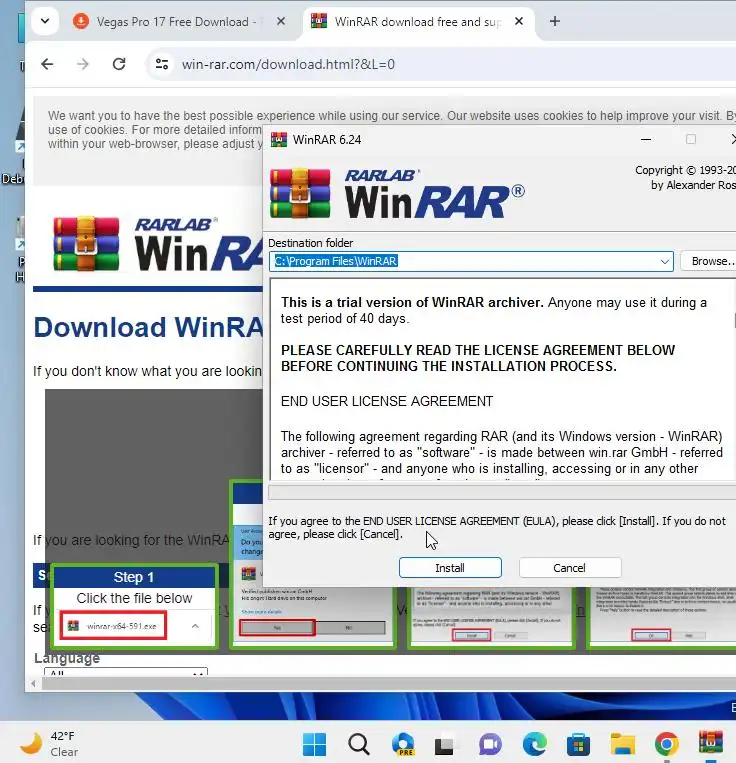The width and height of the screenshot is (736, 763).
Task: Click the third installation step thumbnail
Action: pos(491,617)
